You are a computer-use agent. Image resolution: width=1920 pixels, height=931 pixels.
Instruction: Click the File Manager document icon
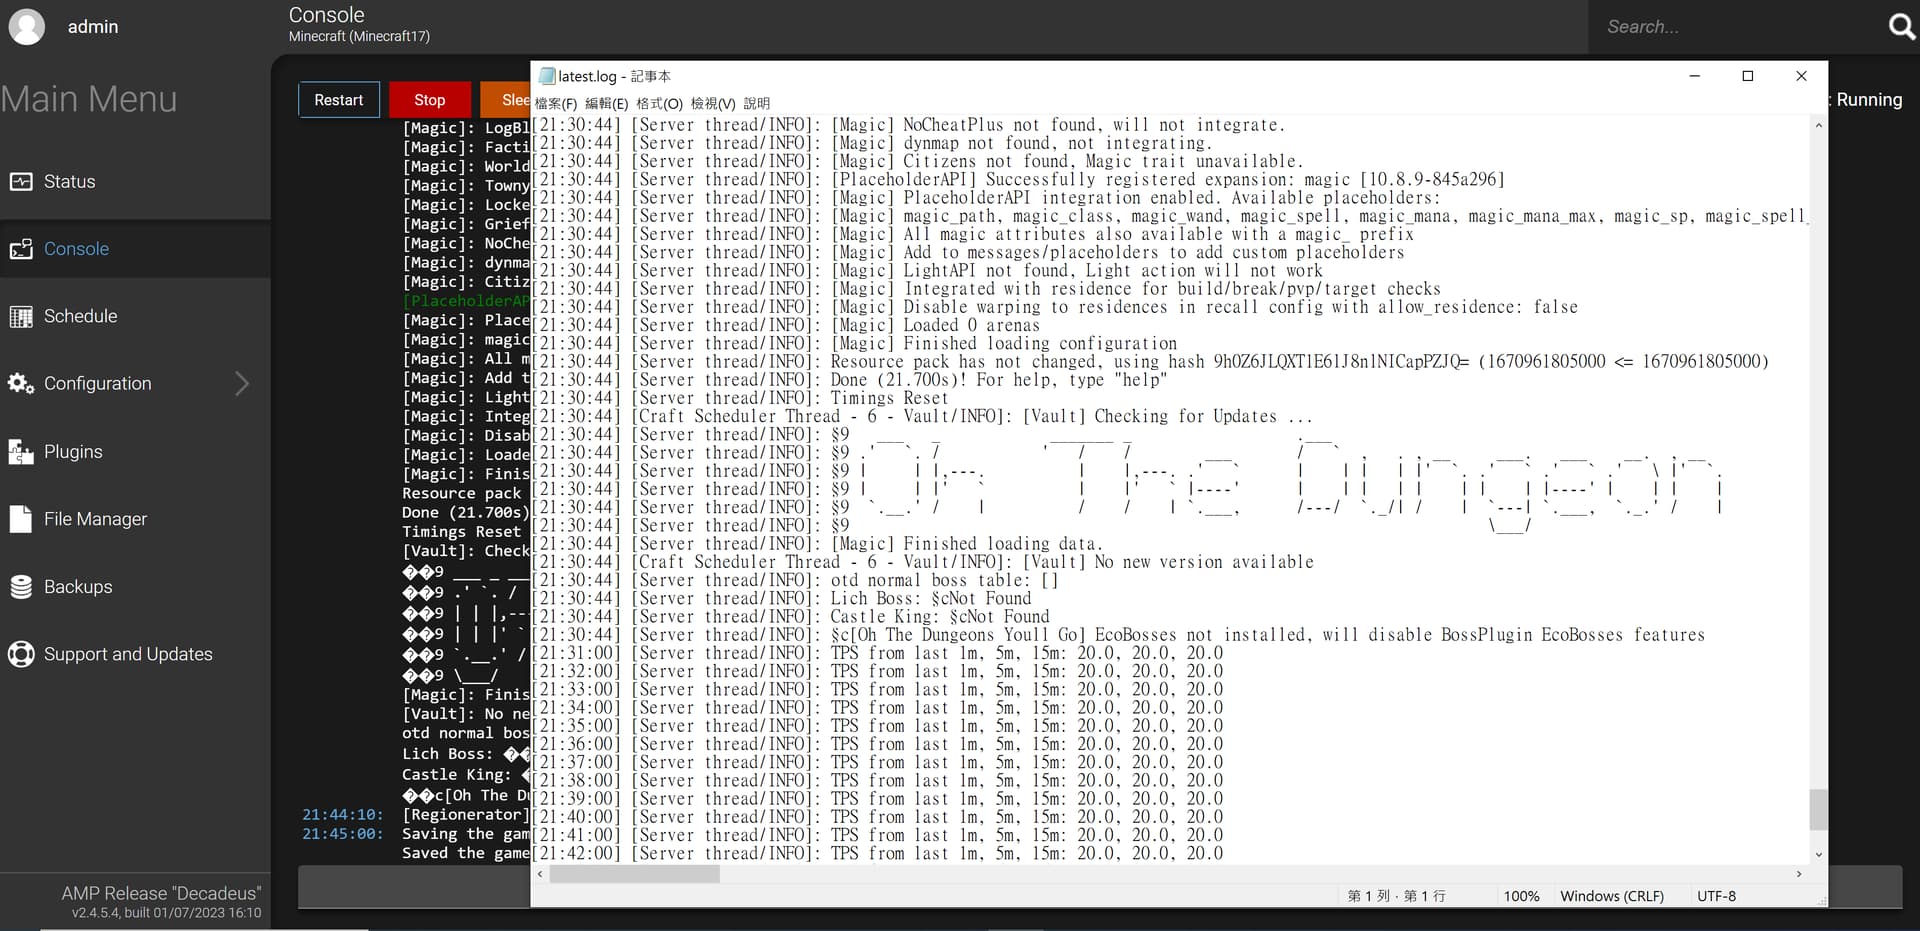(x=21, y=519)
